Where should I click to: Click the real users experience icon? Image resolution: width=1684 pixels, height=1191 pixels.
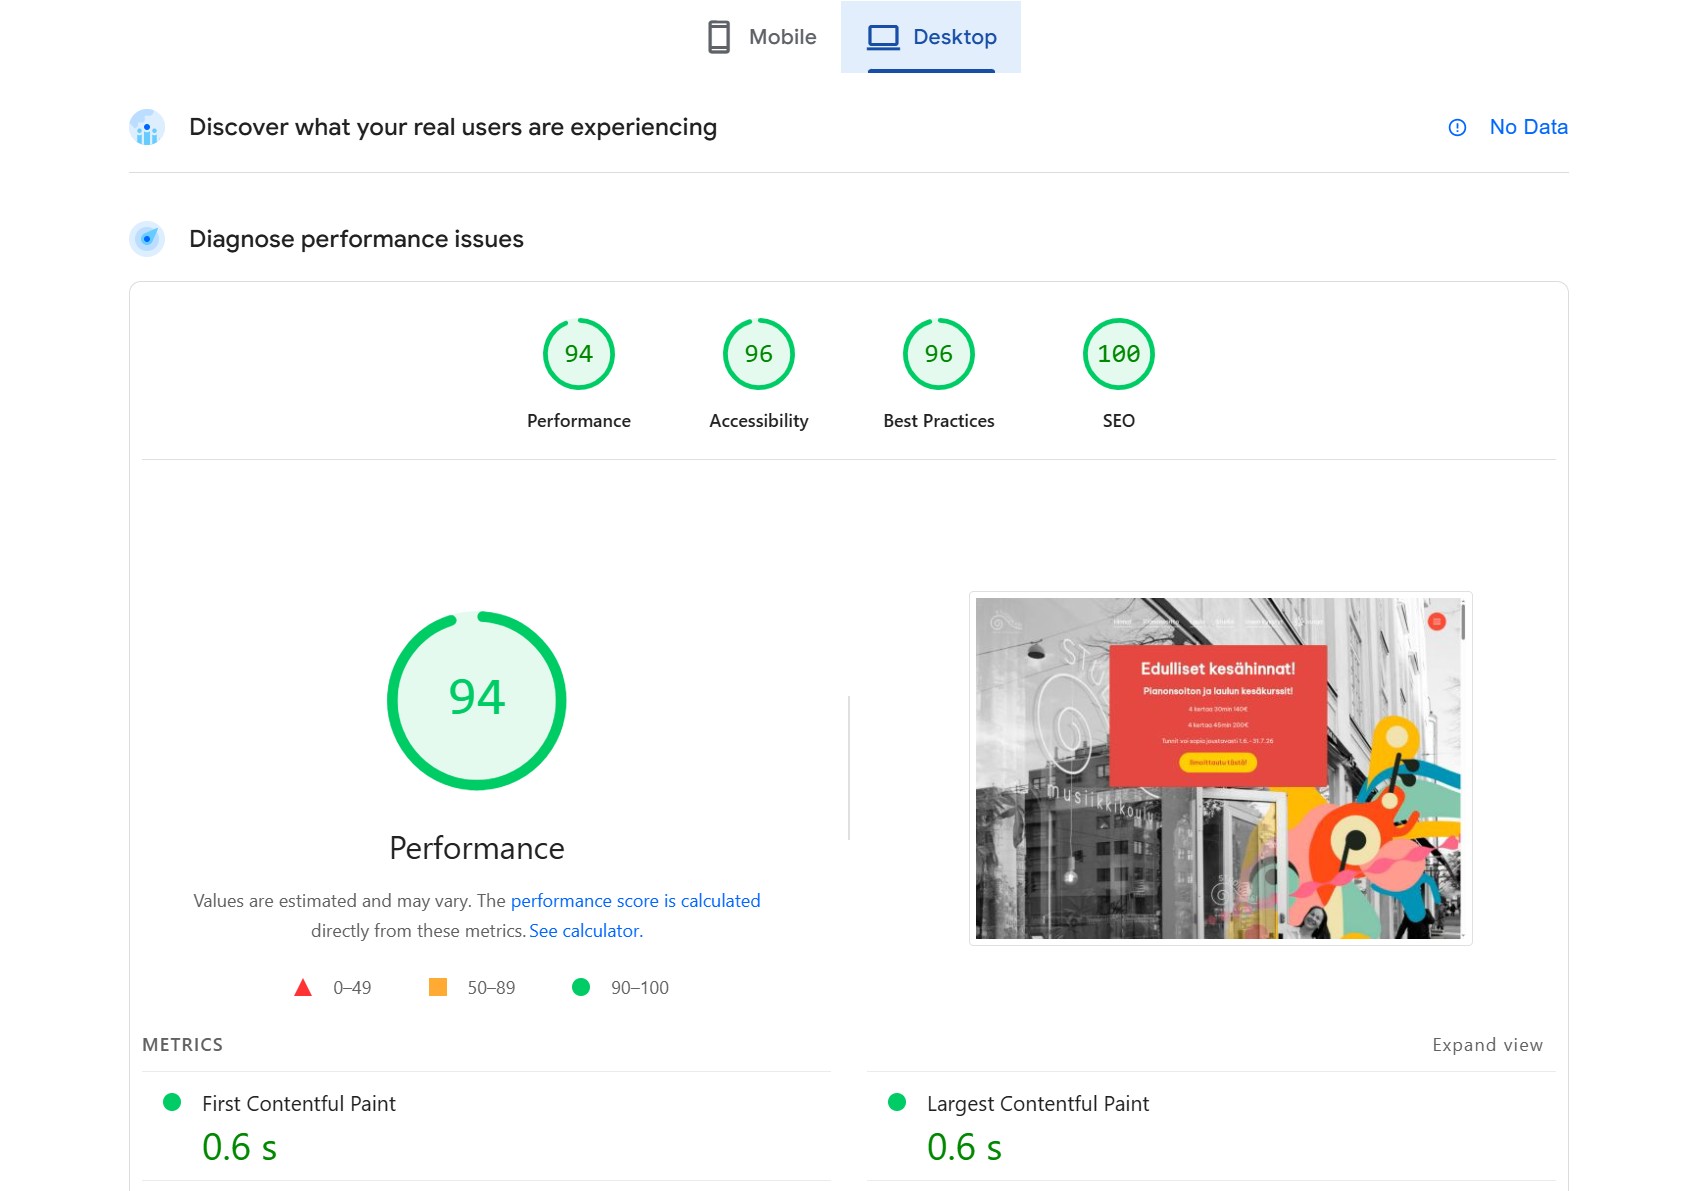147,127
